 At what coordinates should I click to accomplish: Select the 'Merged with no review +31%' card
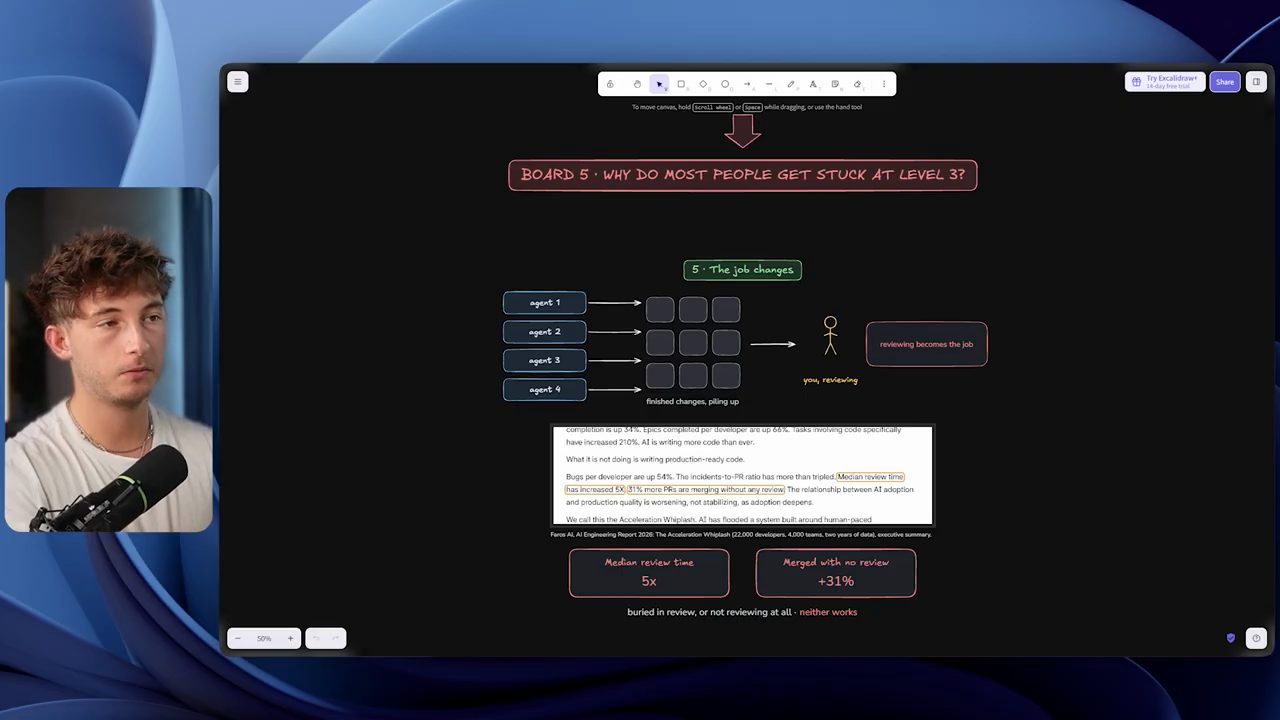[x=836, y=573]
